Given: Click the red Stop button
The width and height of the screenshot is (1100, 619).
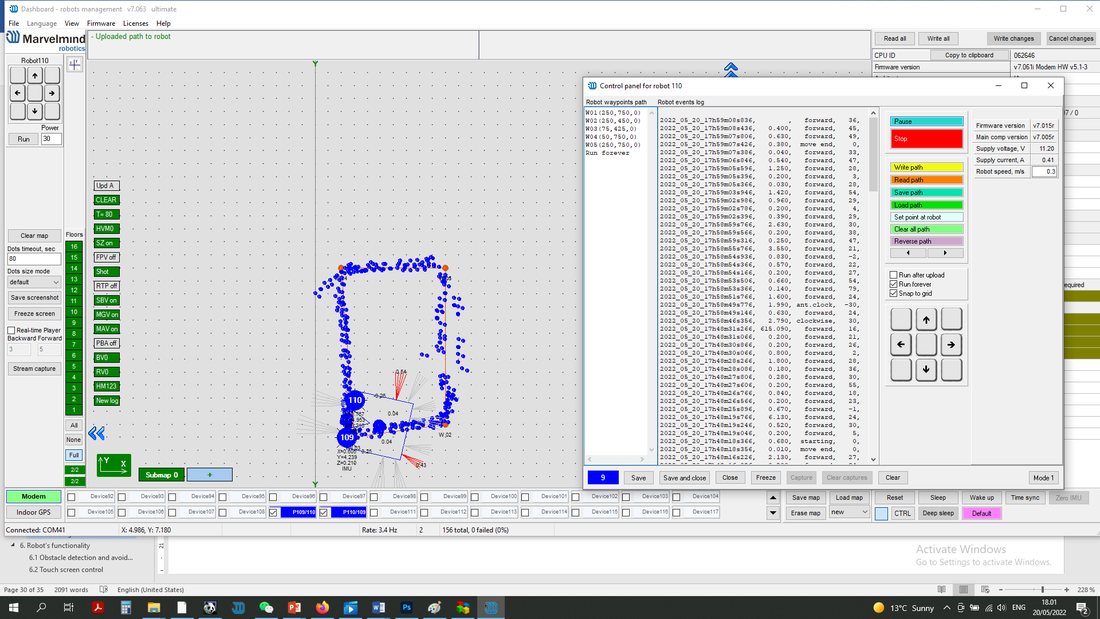Looking at the screenshot, I should (x=926, y=139).
